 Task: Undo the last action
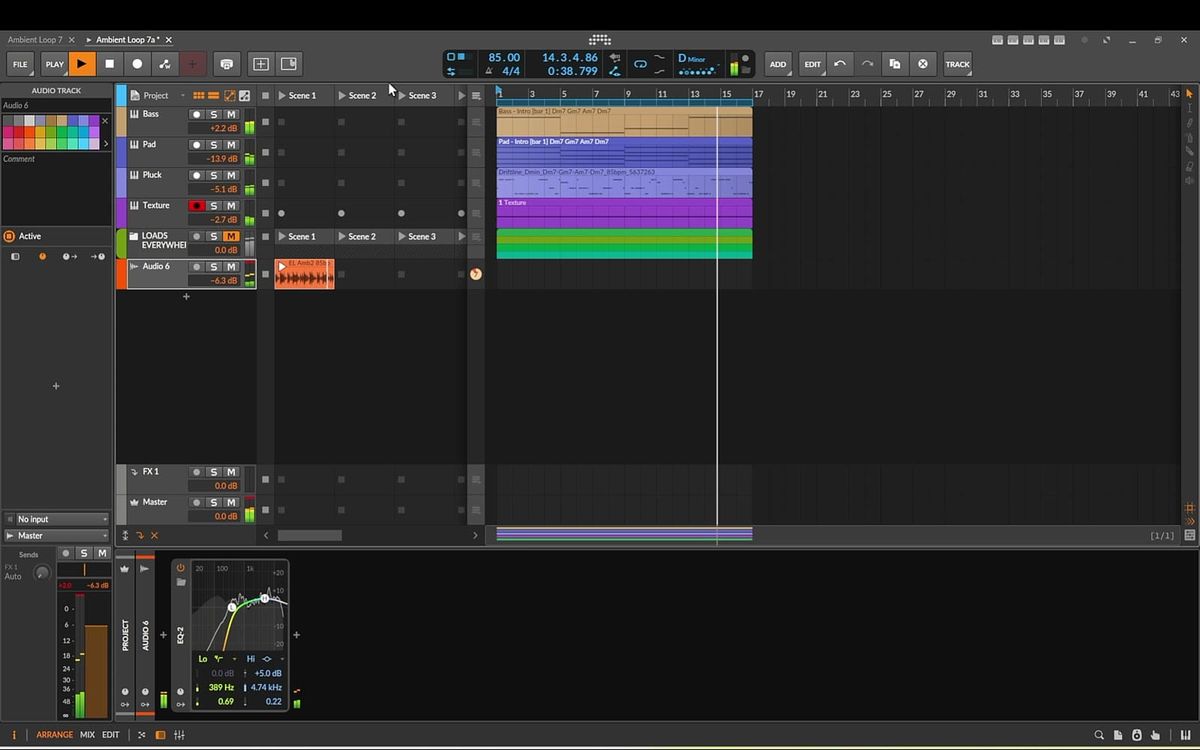(840, 64)
